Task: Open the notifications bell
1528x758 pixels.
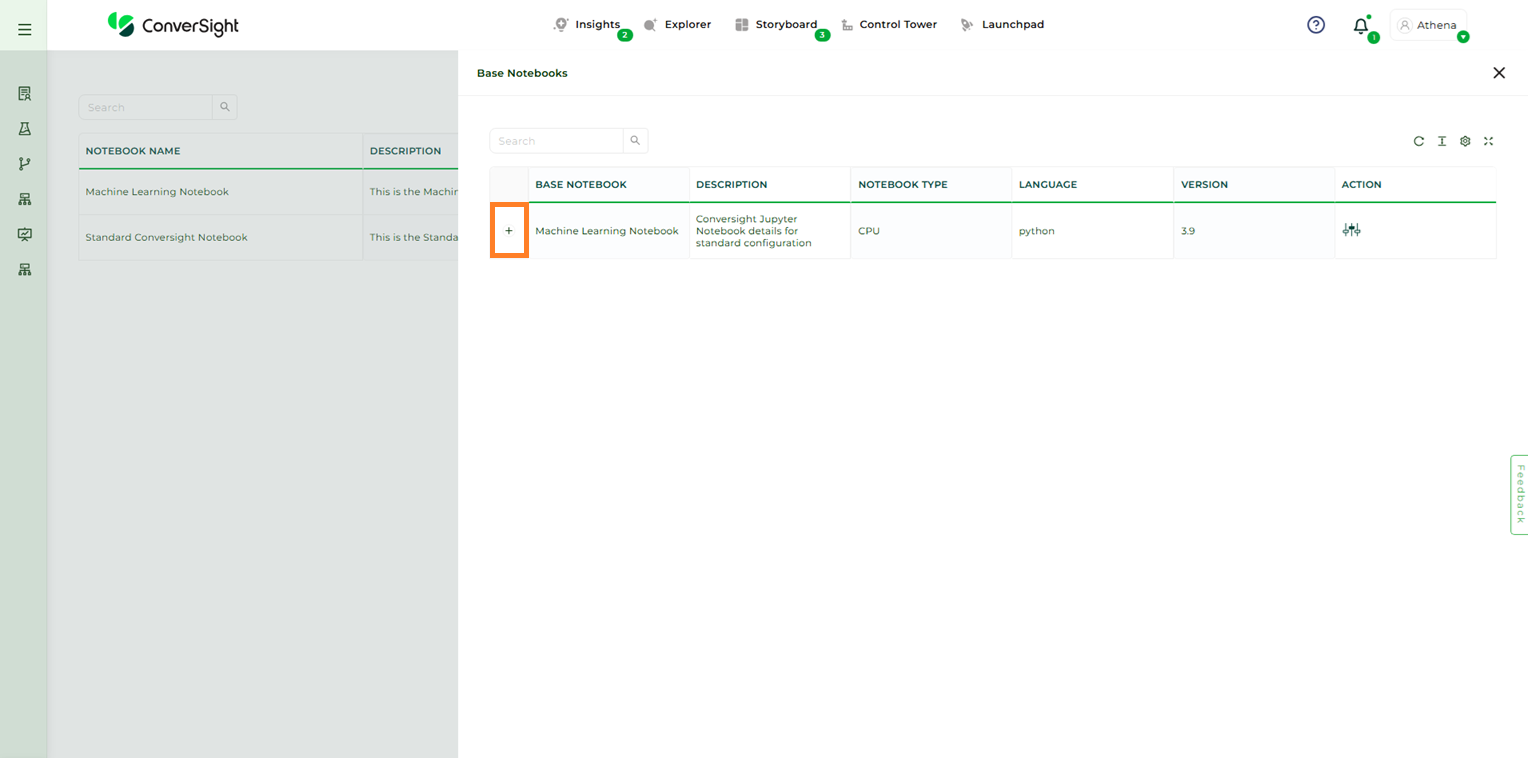Action: [x=1361, y=26]
